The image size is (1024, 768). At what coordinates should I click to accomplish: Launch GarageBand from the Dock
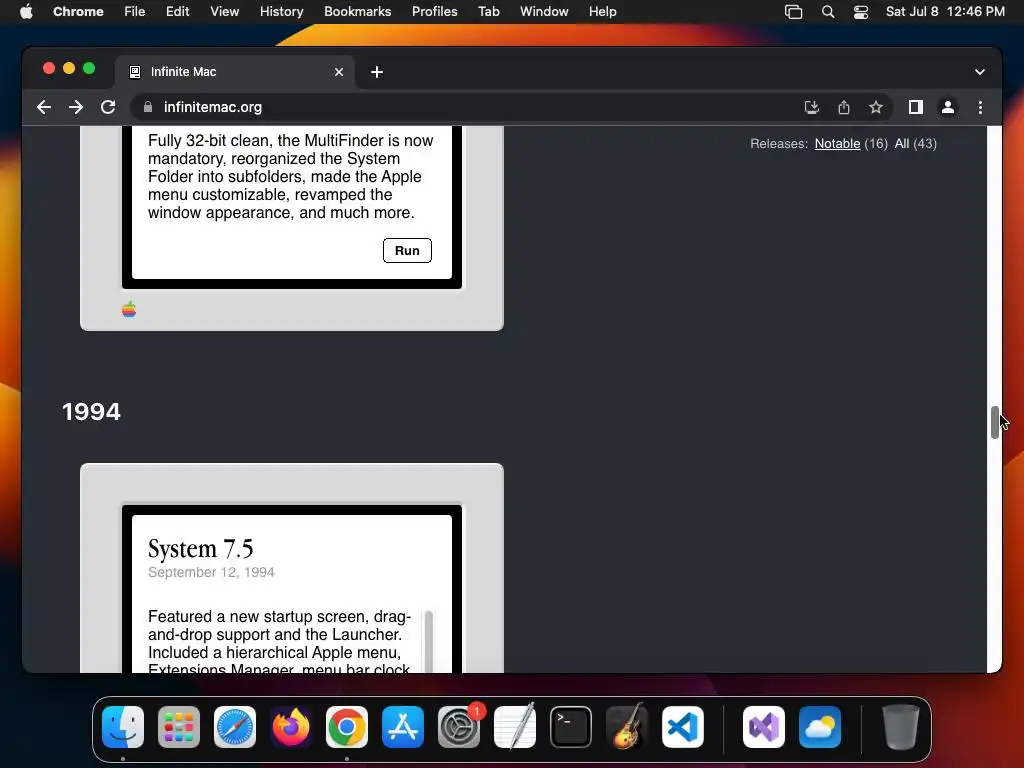pos(627,727)
